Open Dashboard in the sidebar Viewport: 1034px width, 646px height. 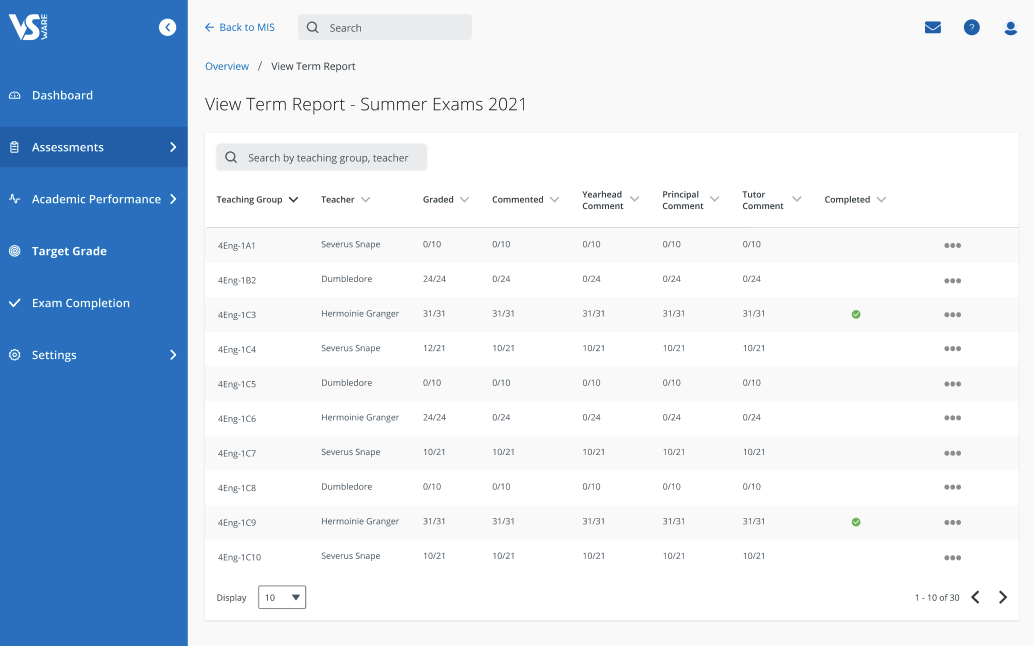click(x=94, y=96)
